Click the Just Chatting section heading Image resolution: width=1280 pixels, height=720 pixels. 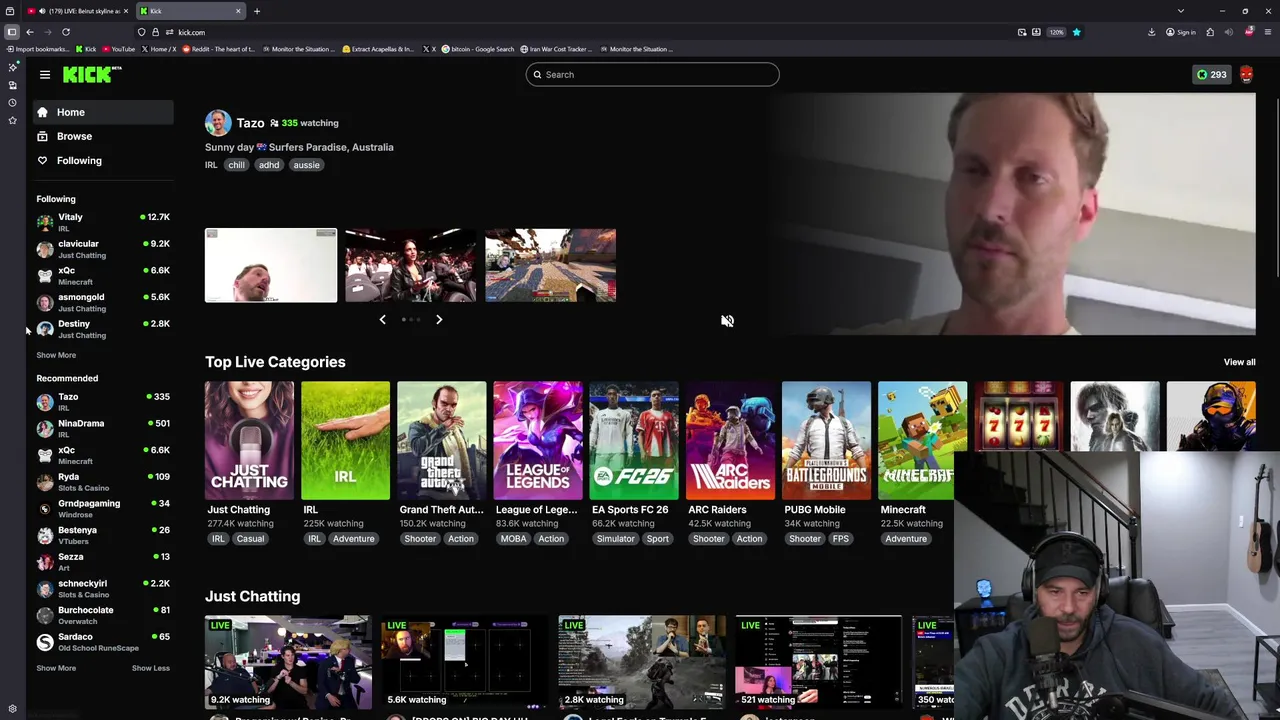point(252,596)
